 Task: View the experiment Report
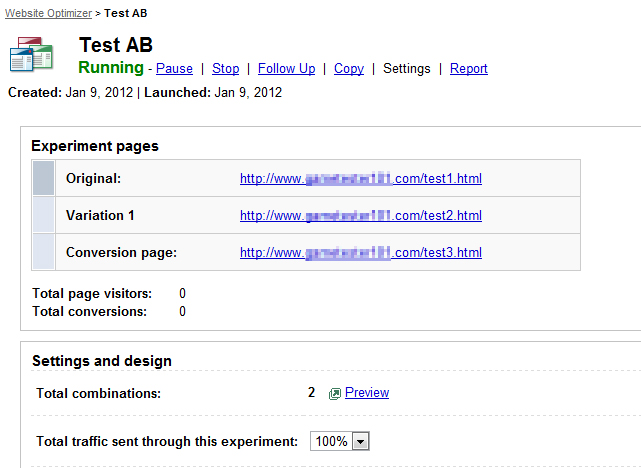pos(468,69)
